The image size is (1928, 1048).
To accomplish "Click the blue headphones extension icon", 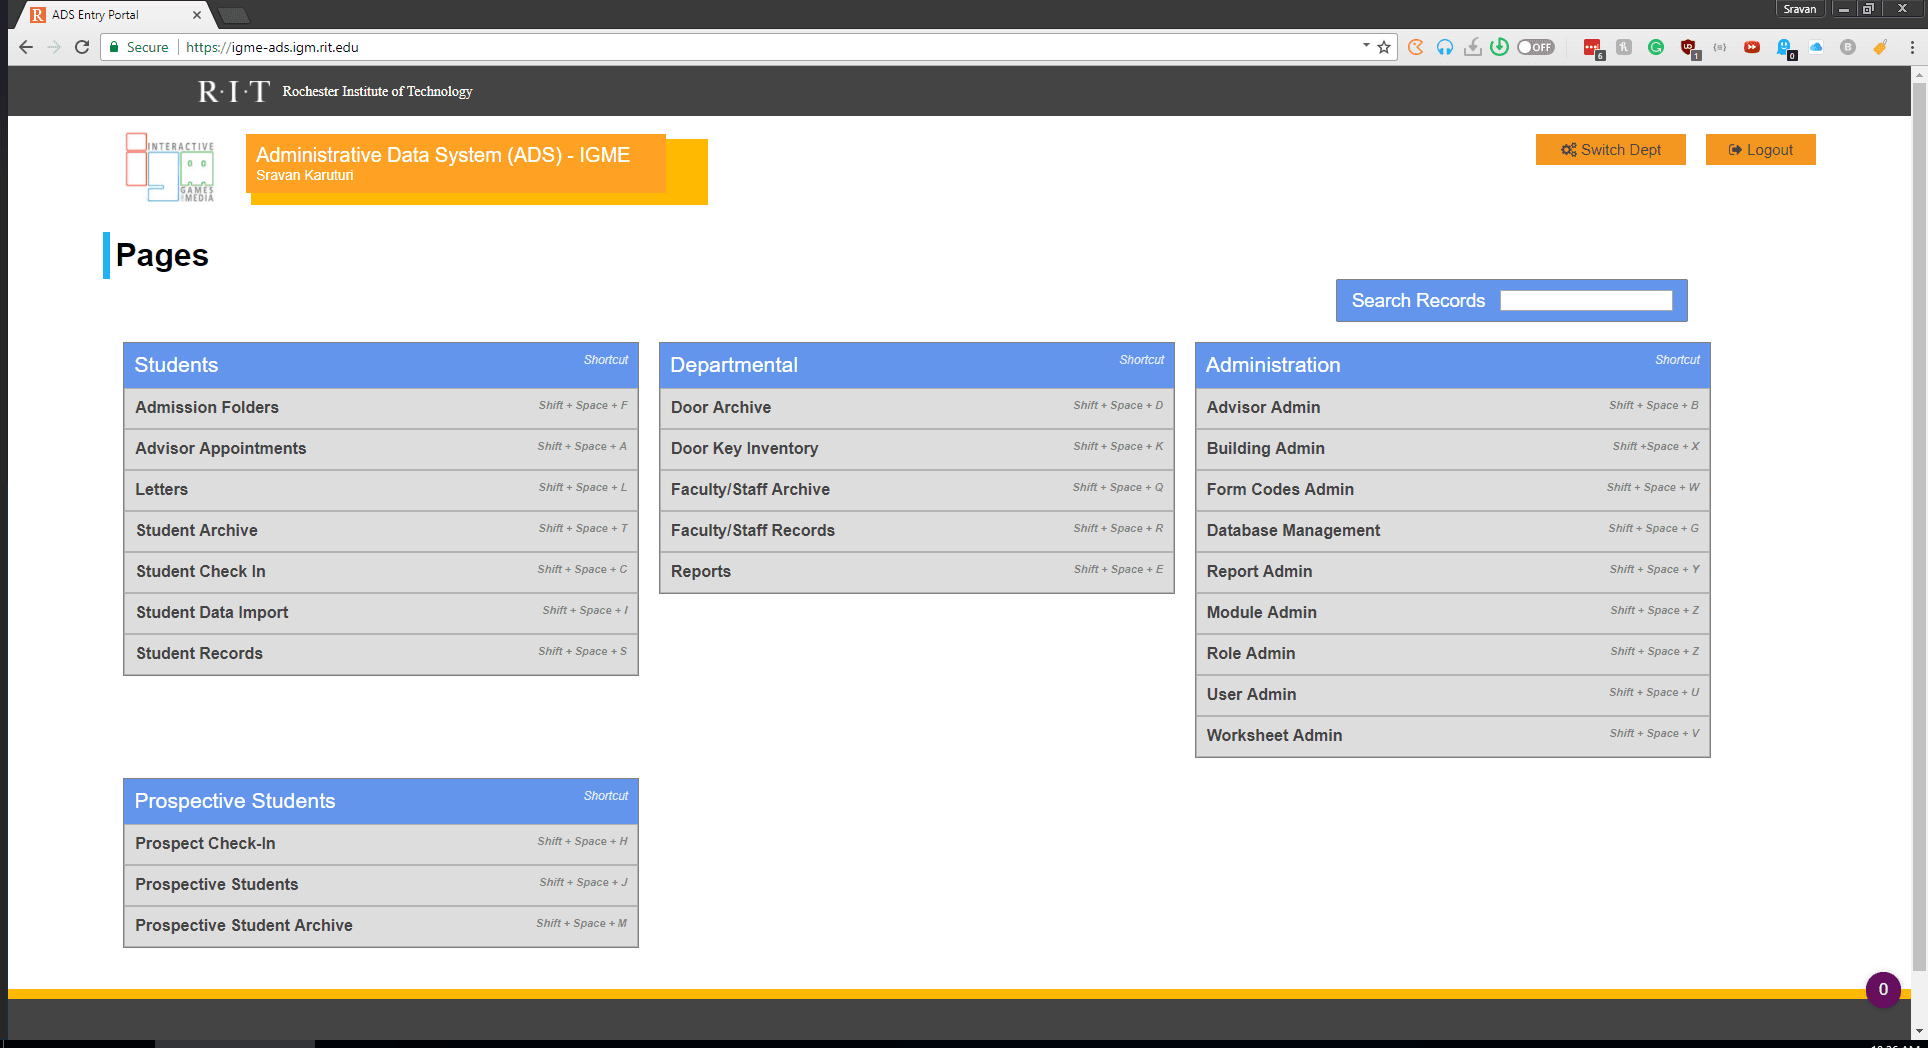I will pyautogui.click(x=1445, y=47).
